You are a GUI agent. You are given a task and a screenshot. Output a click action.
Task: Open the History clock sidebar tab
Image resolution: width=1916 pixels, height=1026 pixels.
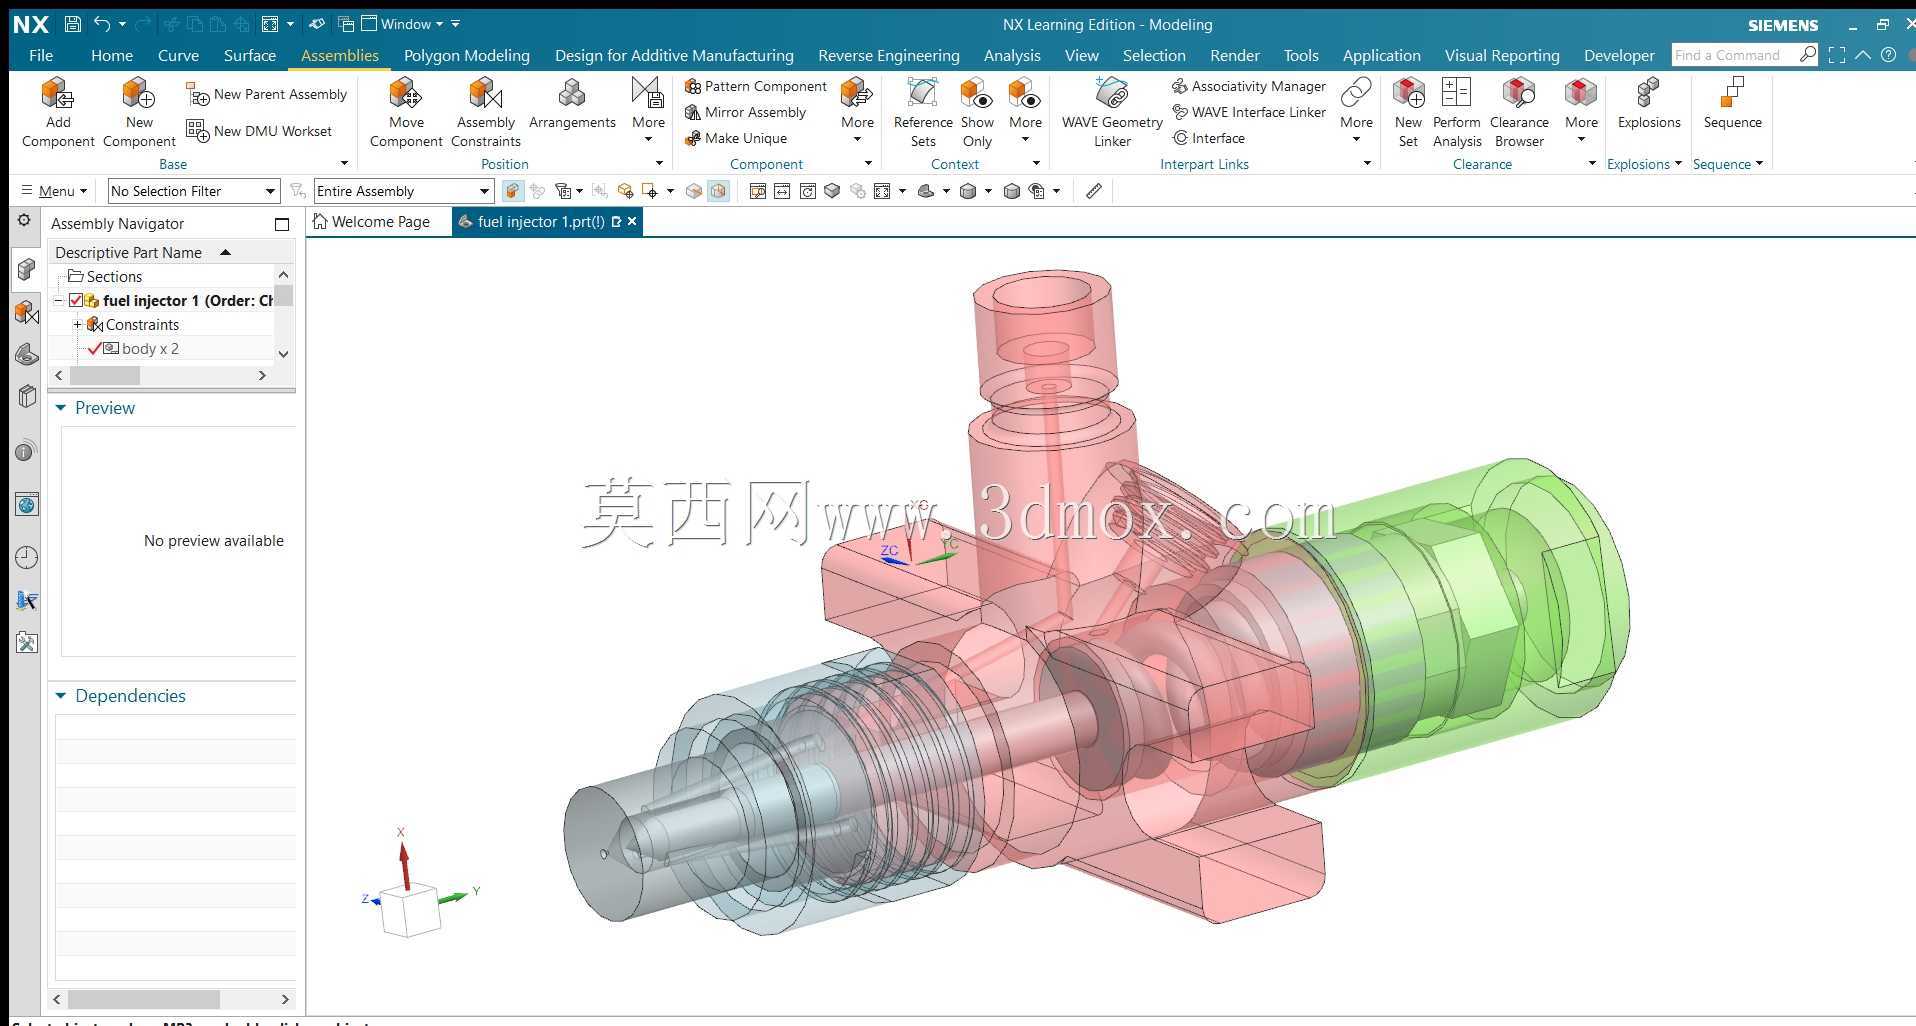pyautogui.click(x=27, y=557)
